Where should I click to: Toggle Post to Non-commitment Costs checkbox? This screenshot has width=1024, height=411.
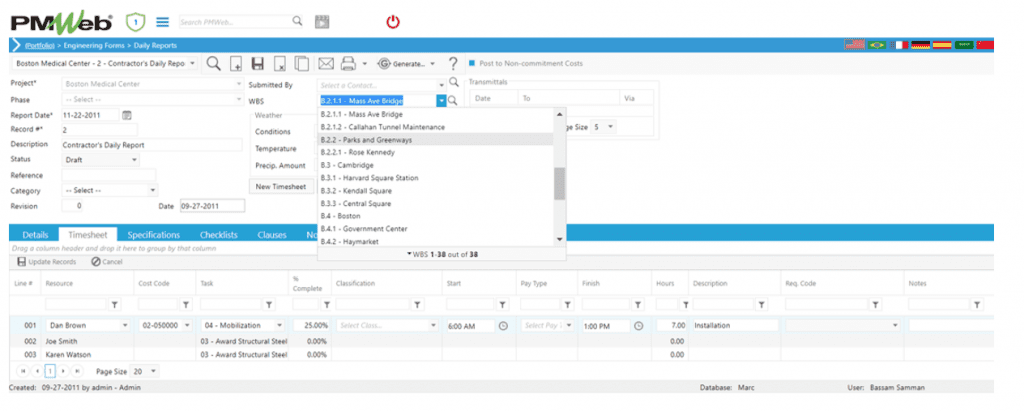point(472,63)
